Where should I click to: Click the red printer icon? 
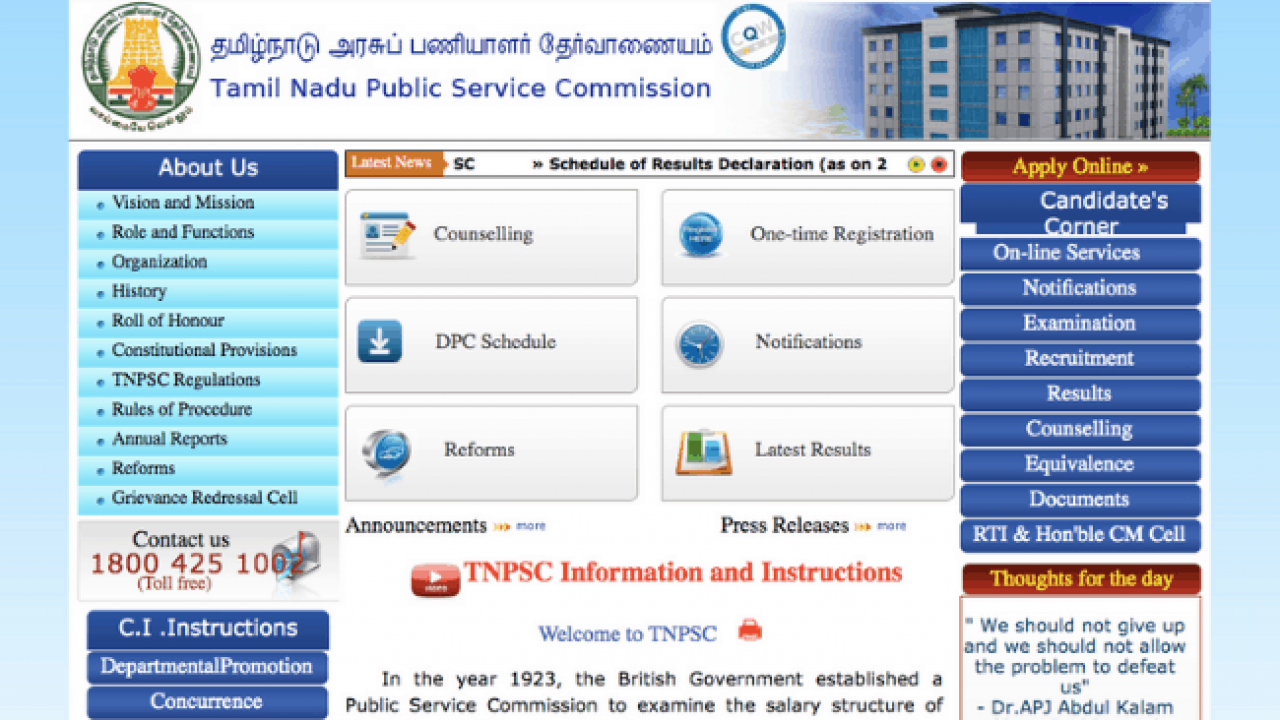(x=750, y=630)
